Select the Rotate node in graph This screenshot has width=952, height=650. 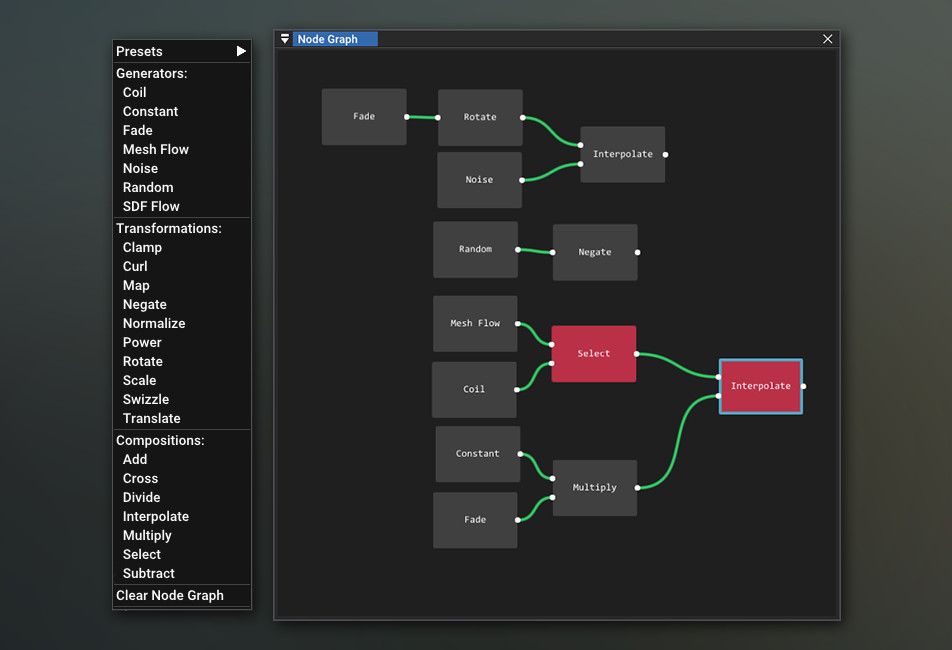480,117
